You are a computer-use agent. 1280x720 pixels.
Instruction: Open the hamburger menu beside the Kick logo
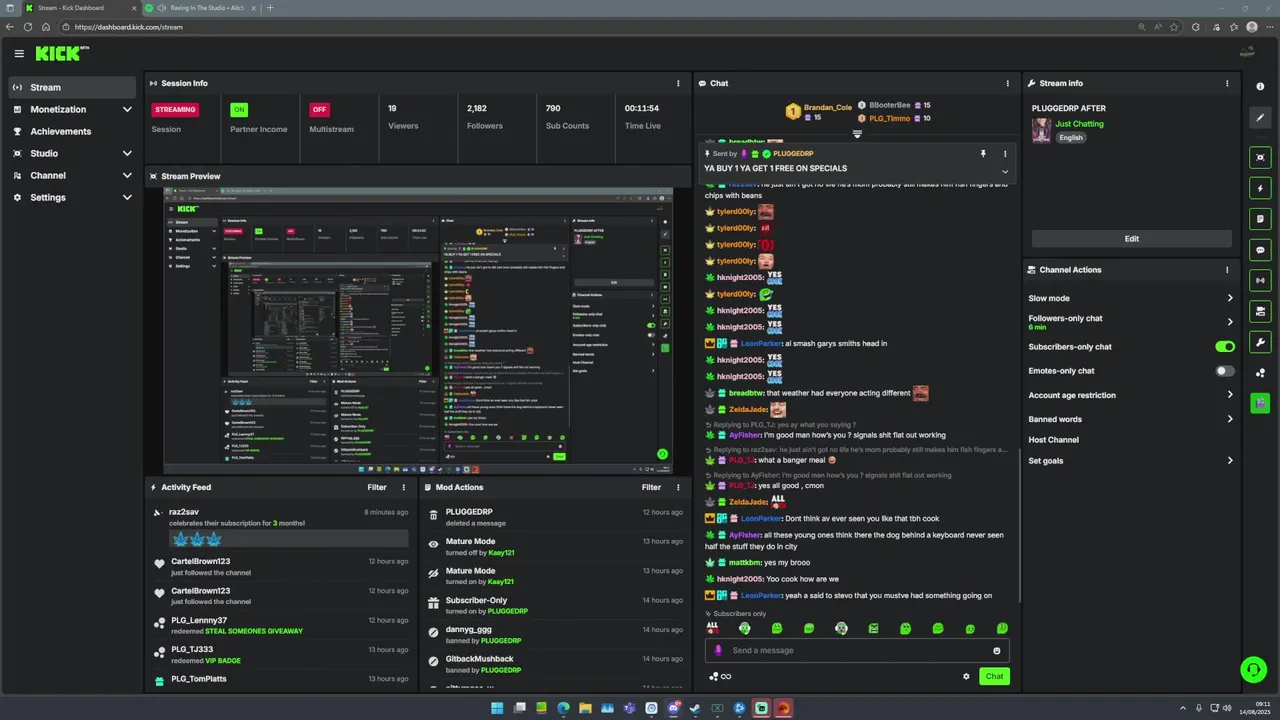pyautogui.click(x=19, y=53)
